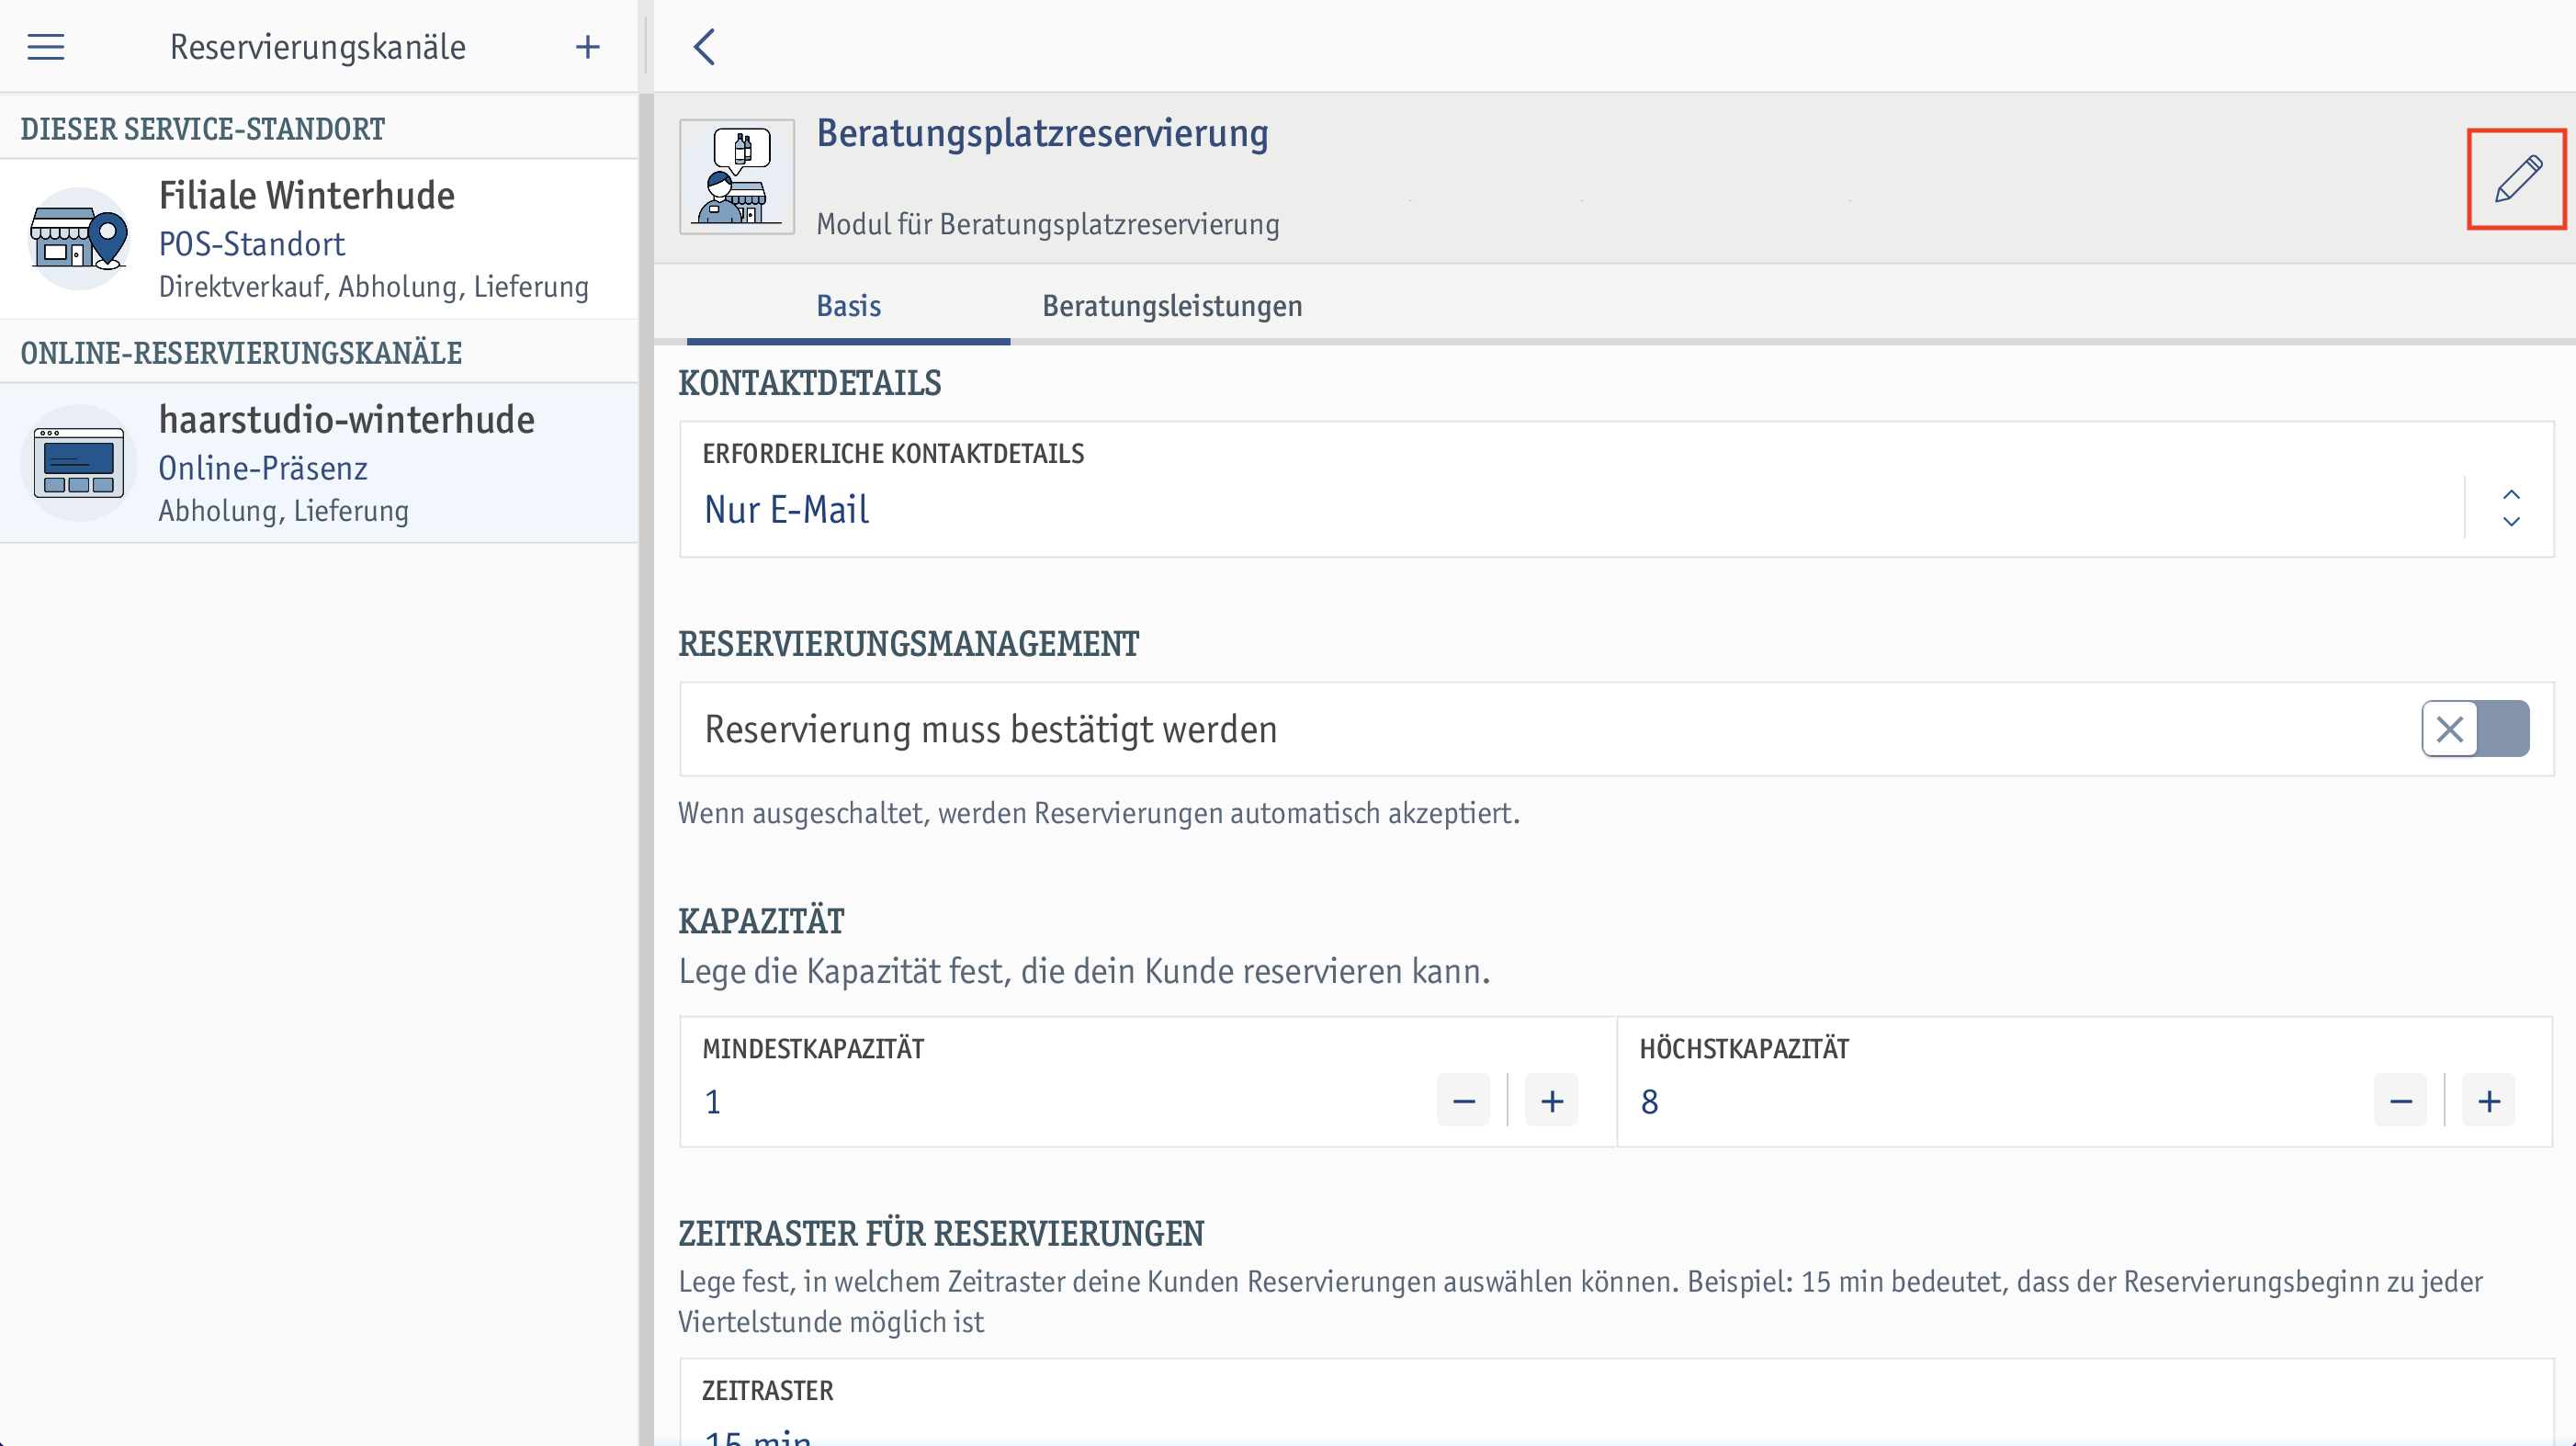This screenshot has height=1446, width=2576.
Task: Decrease Höchstkapazität with minus button
Action: pyautogui.click(x=2400, y=1101)
